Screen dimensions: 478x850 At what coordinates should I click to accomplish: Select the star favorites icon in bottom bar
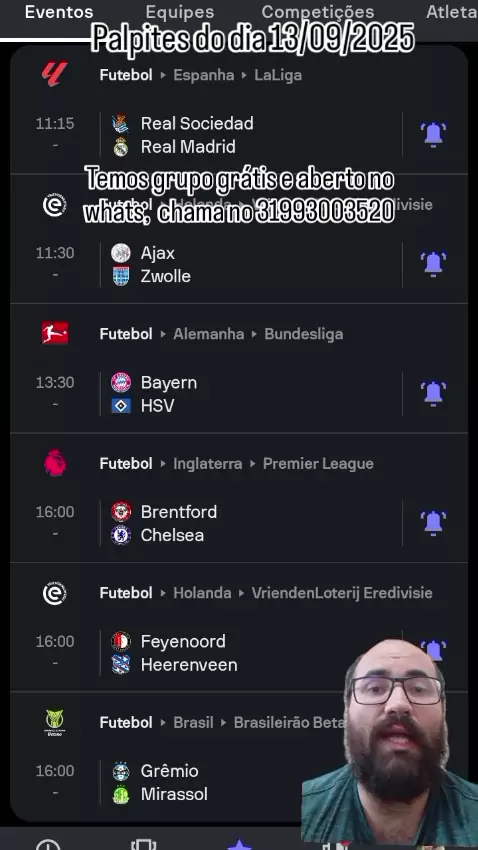239,845
